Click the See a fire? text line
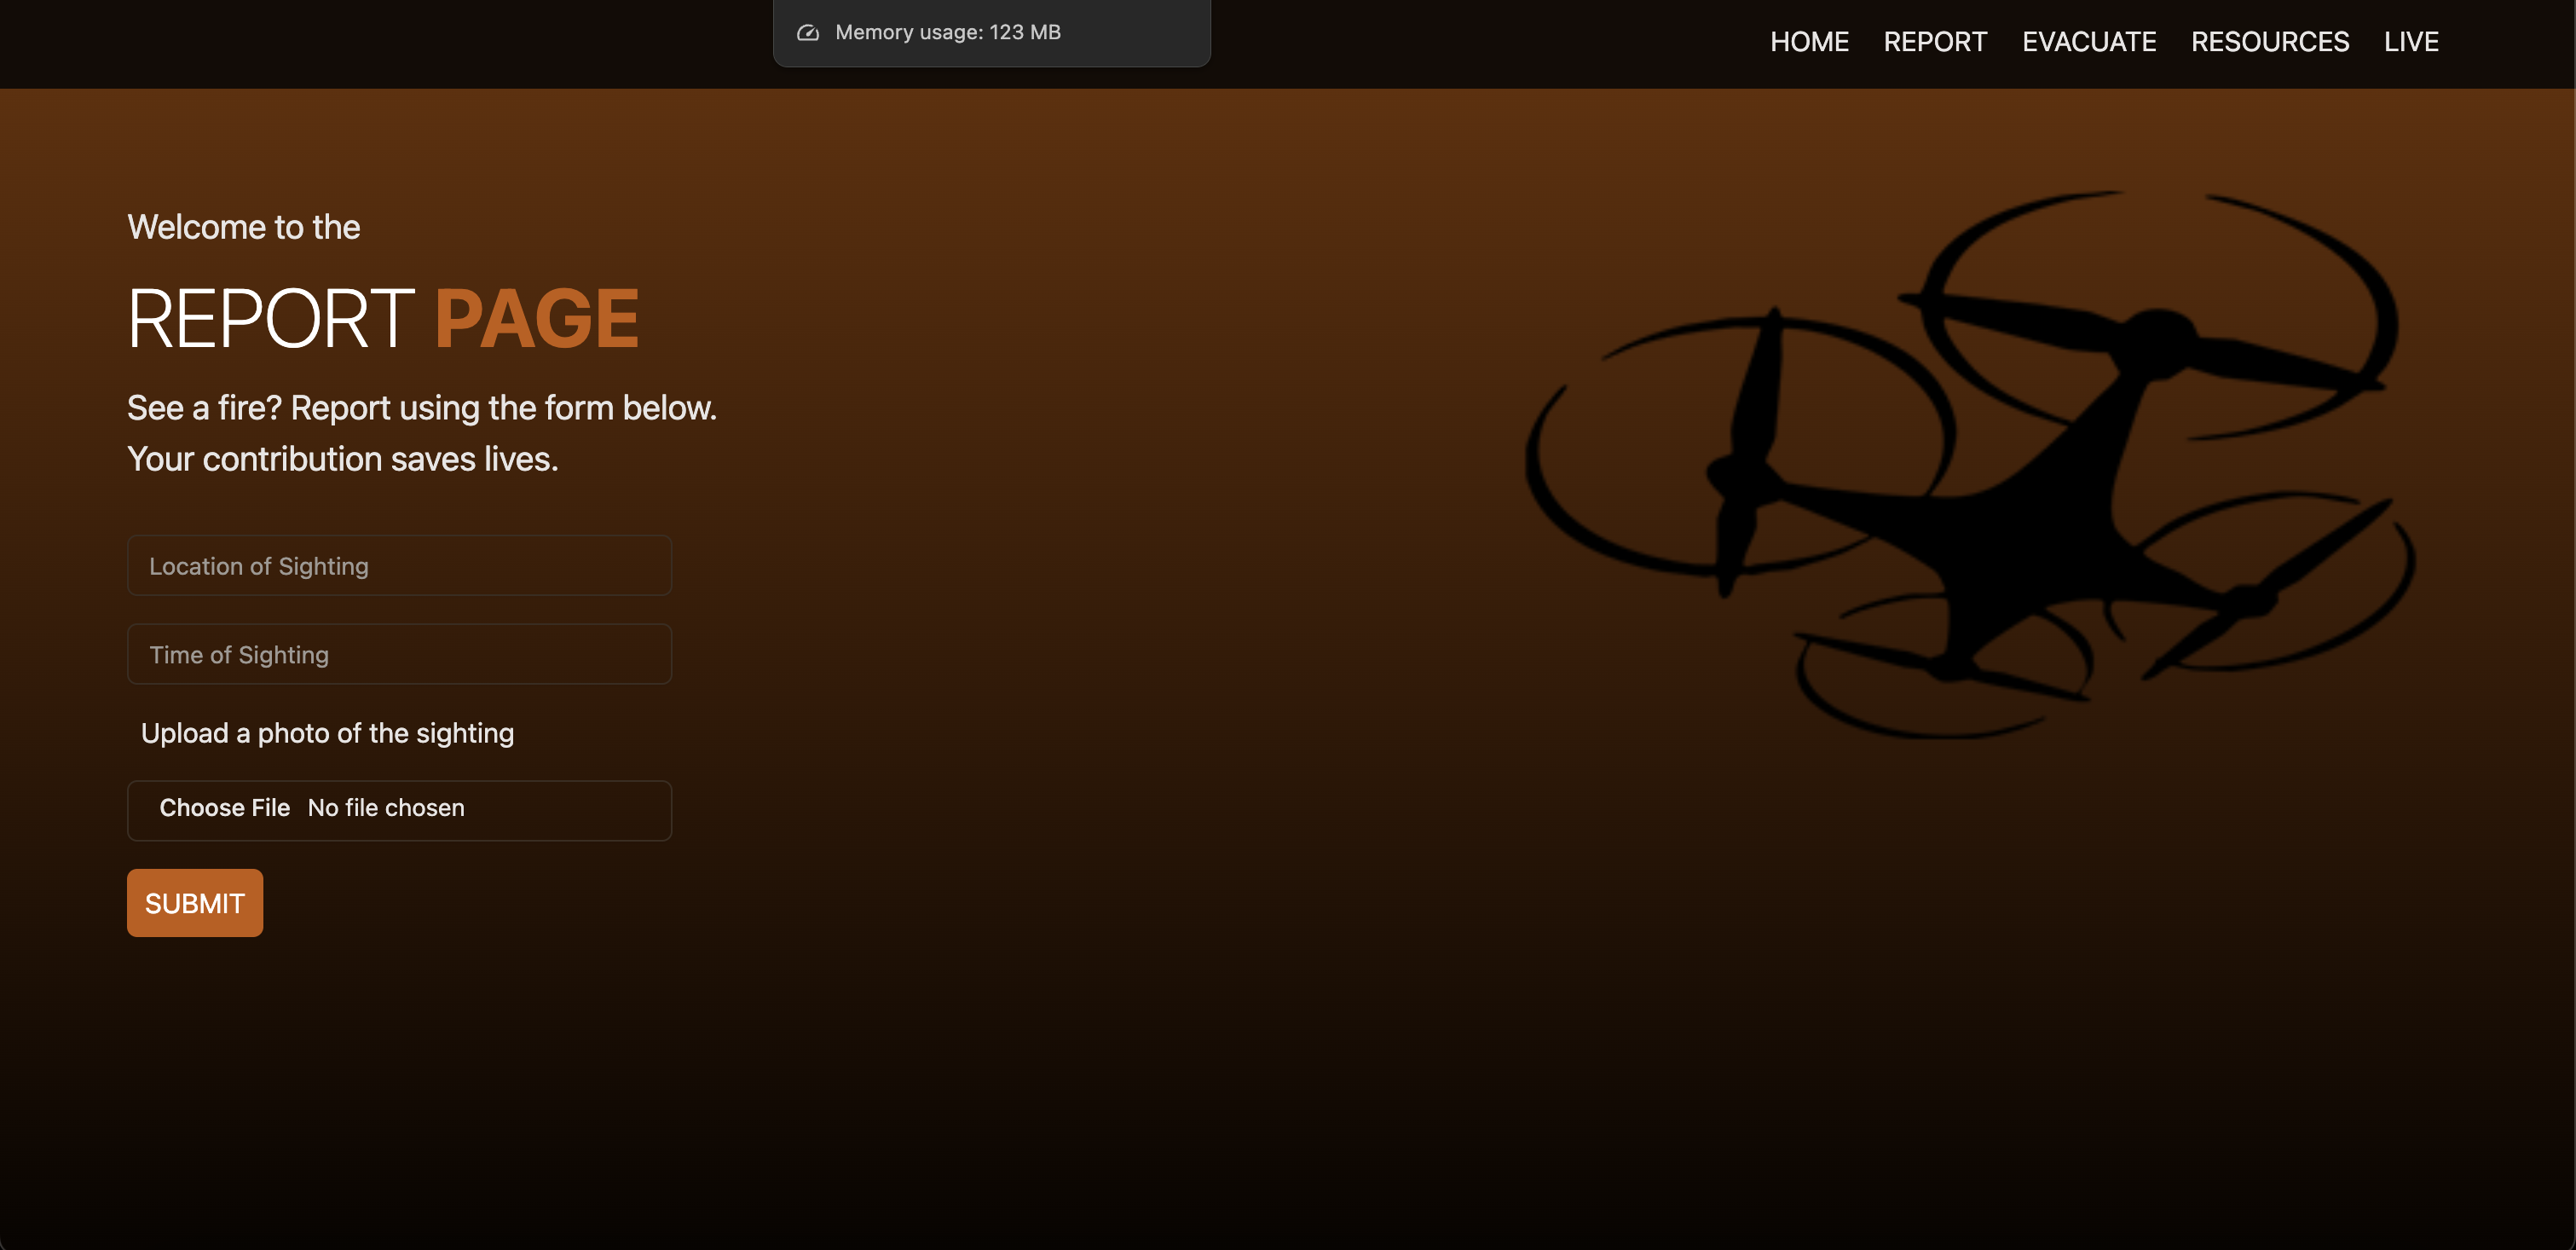 pos(421,408)
